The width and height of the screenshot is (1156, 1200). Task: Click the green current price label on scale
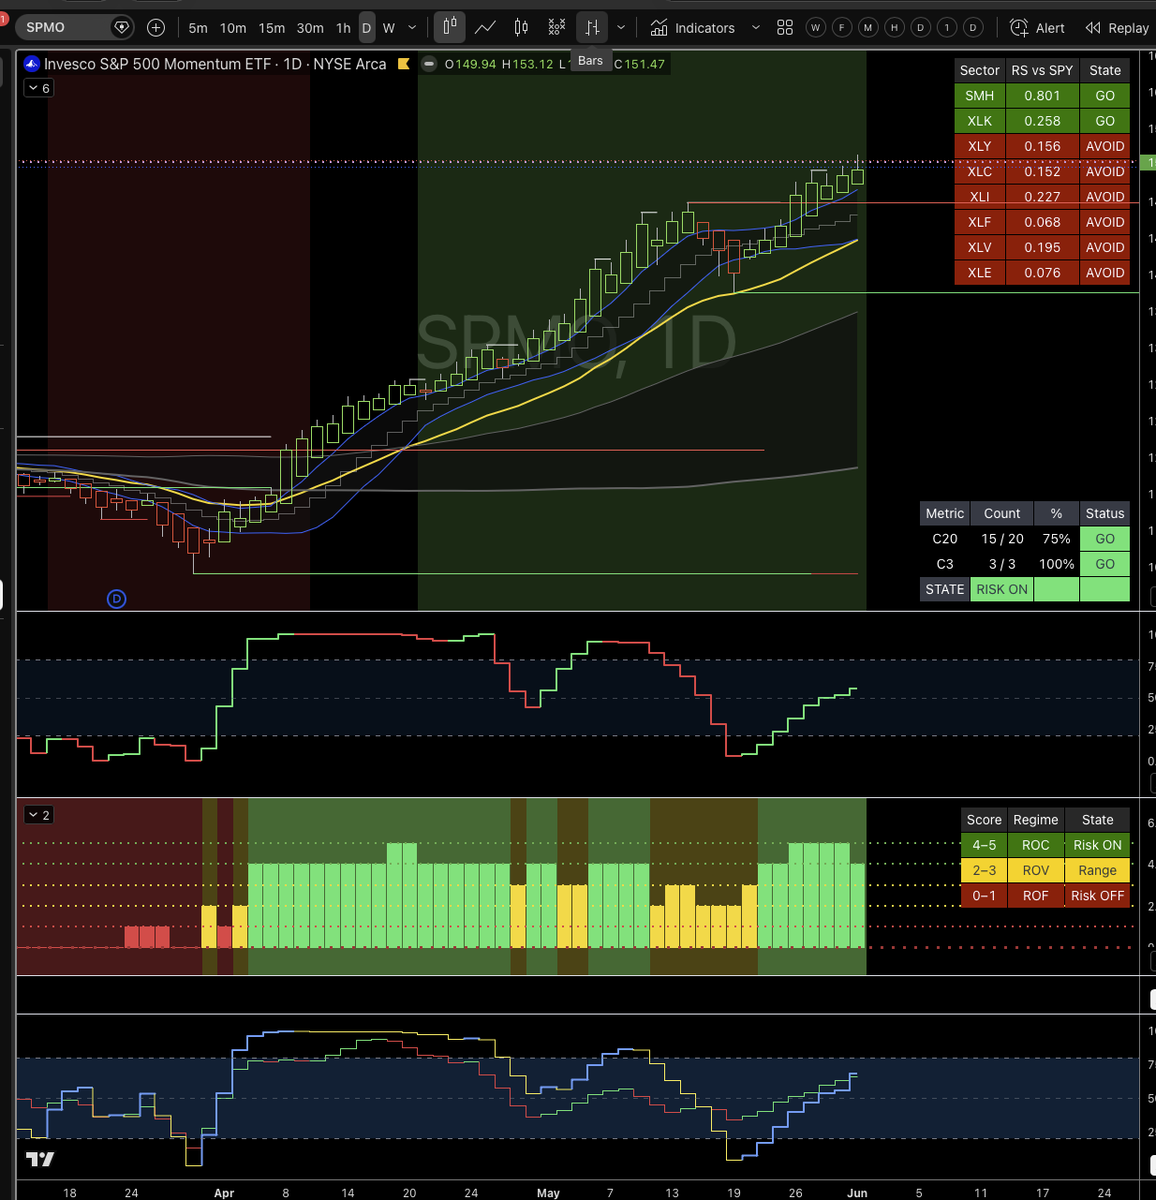1150,162
